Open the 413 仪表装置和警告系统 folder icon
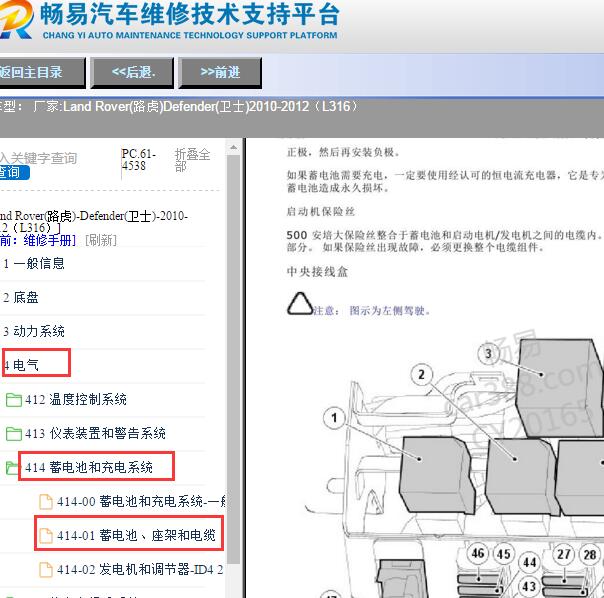 [14, 433]
